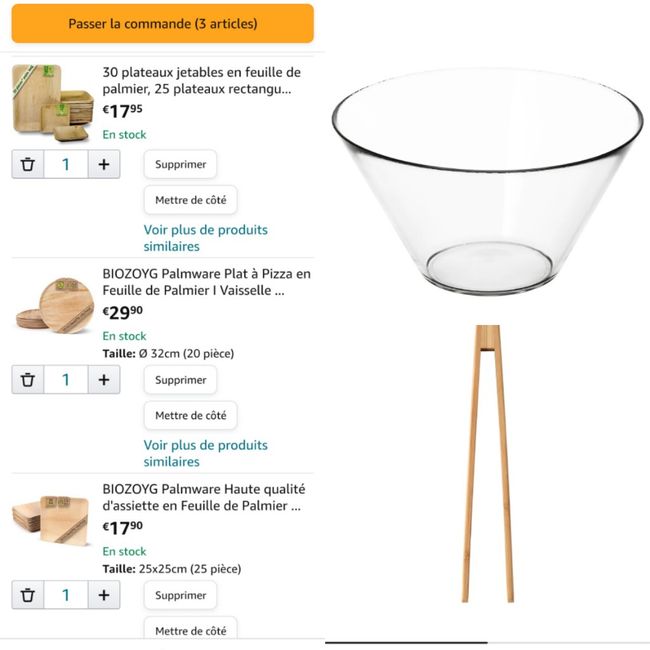Open the square palm leaf plates thumbnail

52,520
